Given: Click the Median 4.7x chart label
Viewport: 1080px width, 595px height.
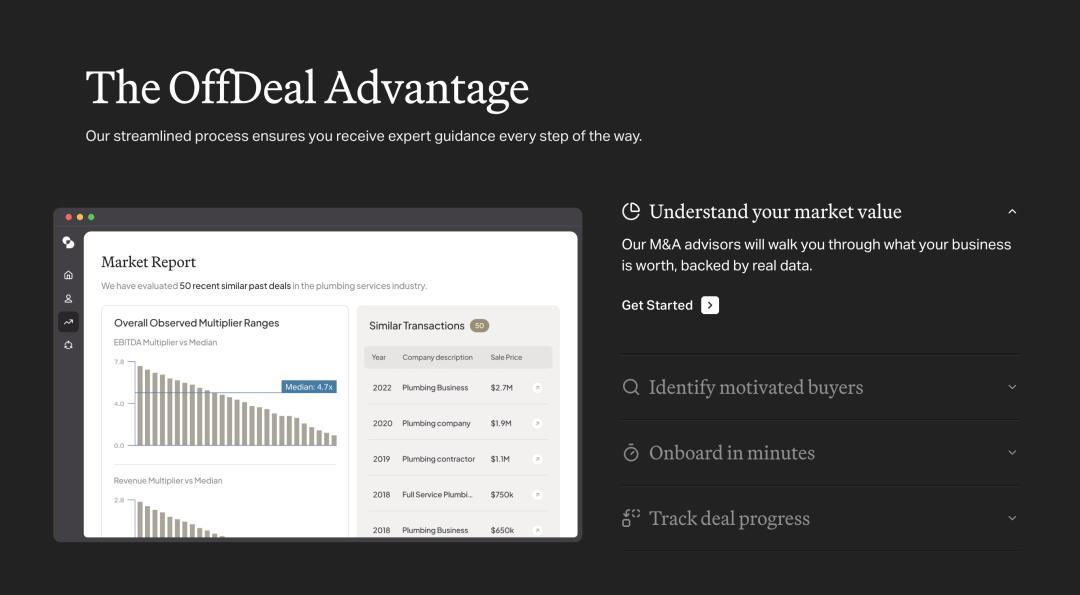Looking at the screenshot, I should click(x=309, y=387).
